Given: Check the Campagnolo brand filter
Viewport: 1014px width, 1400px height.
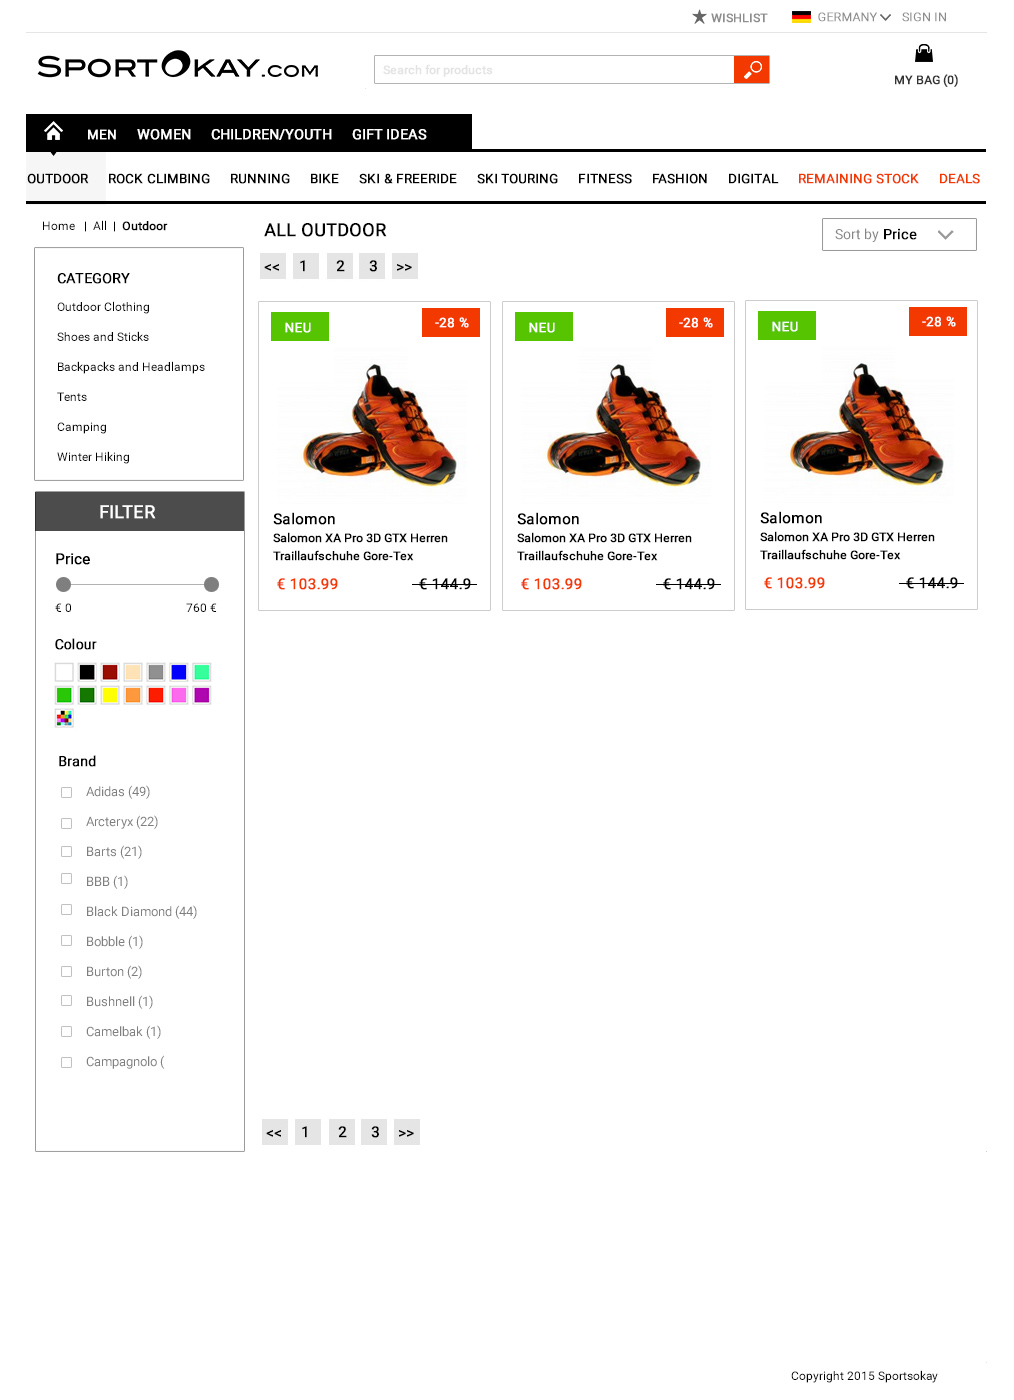Looking at the screenshot, I should (66, 1063).
